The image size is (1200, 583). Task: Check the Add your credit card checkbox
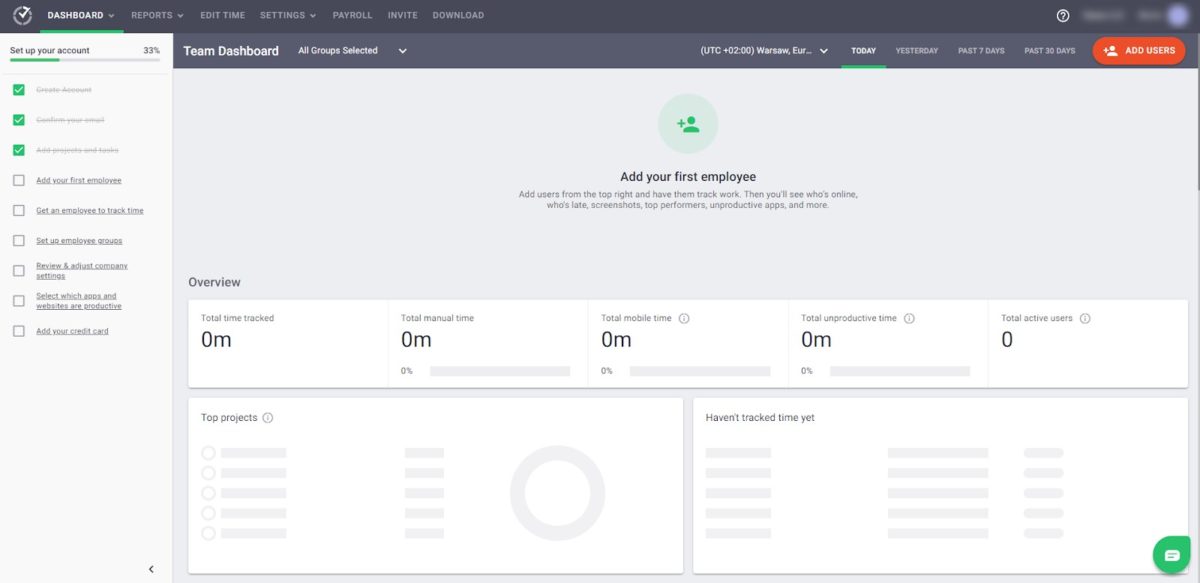pyautogui.click(x=17, y=330)
